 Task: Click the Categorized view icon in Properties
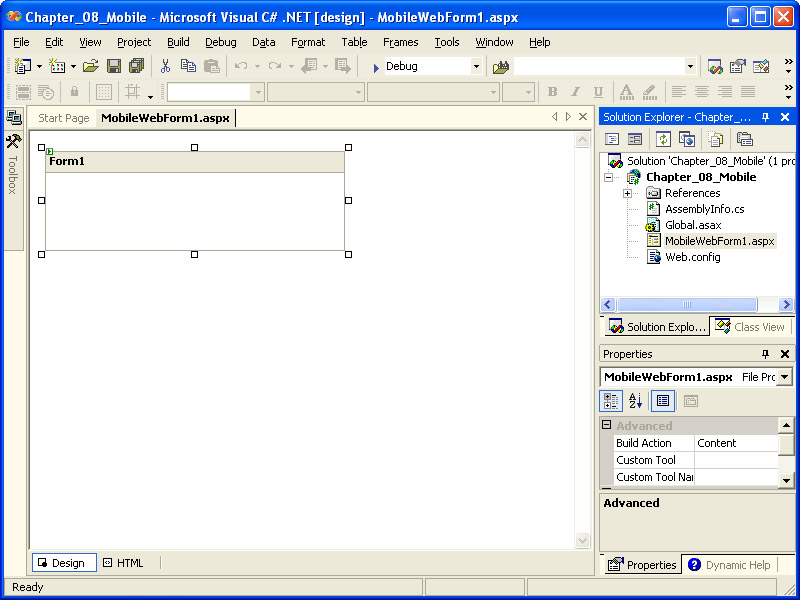(x=611, y=401)
